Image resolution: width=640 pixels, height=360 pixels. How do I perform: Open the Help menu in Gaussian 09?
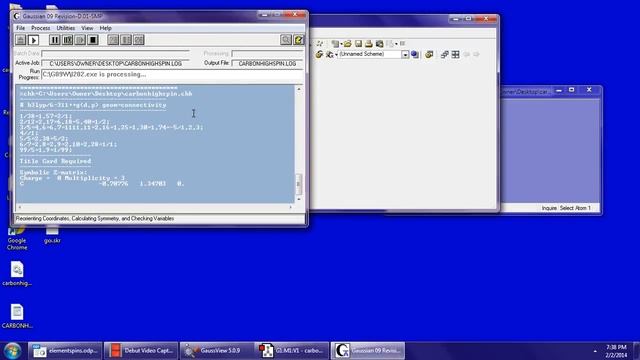106,28
